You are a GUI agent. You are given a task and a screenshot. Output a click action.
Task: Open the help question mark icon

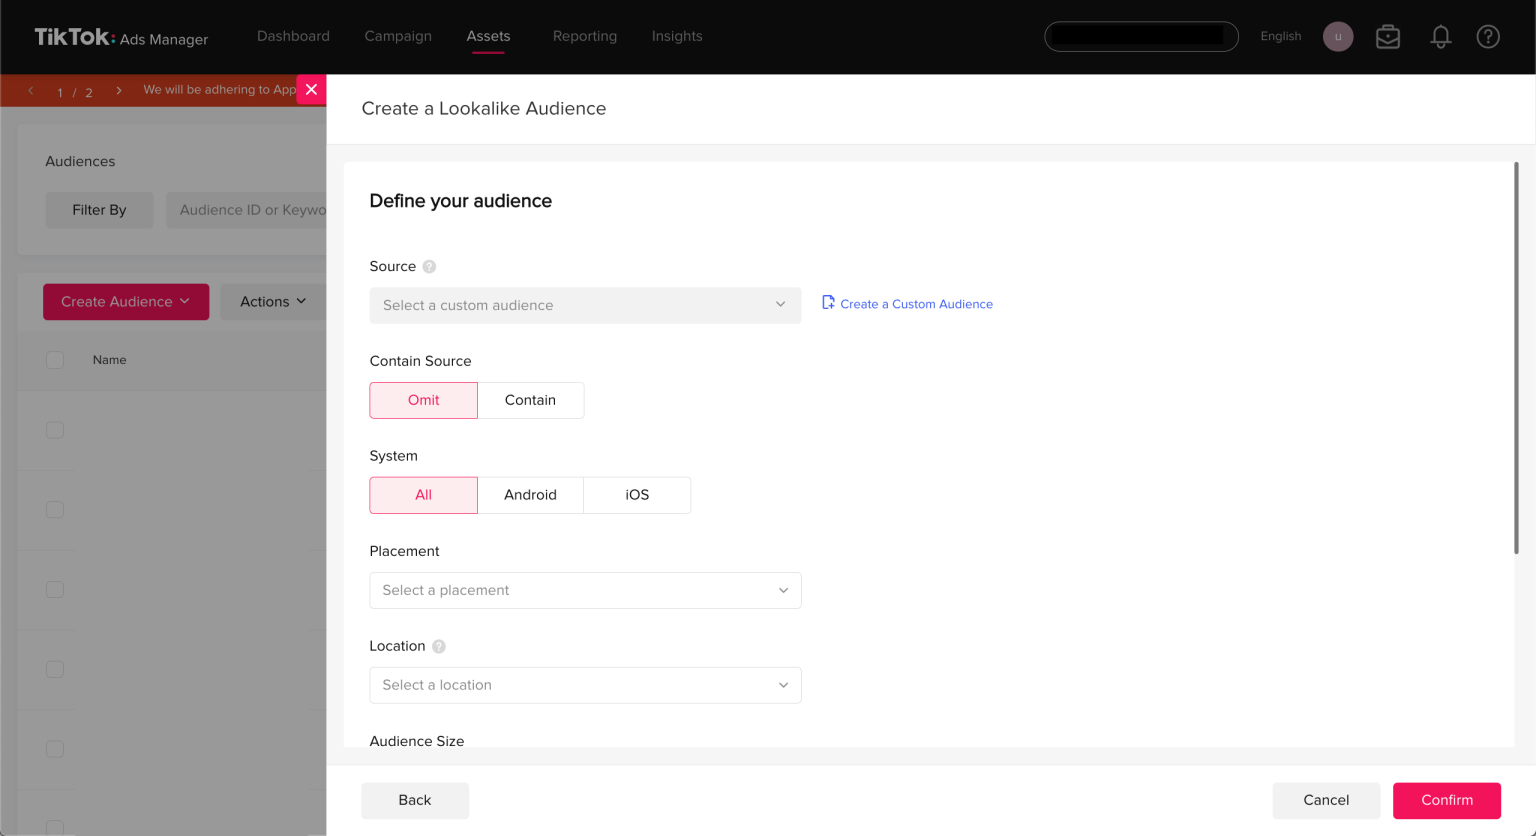[x=1488, y=36]
